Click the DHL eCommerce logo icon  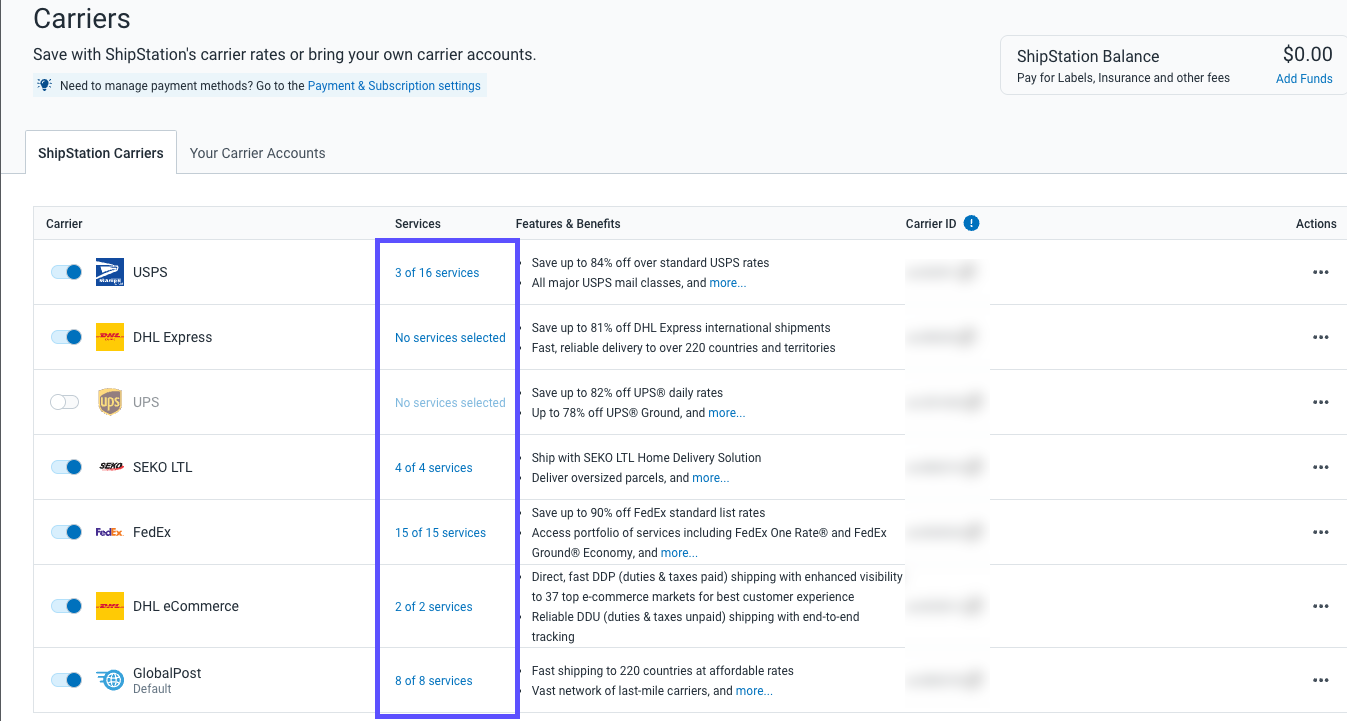(x=109, y=606)
